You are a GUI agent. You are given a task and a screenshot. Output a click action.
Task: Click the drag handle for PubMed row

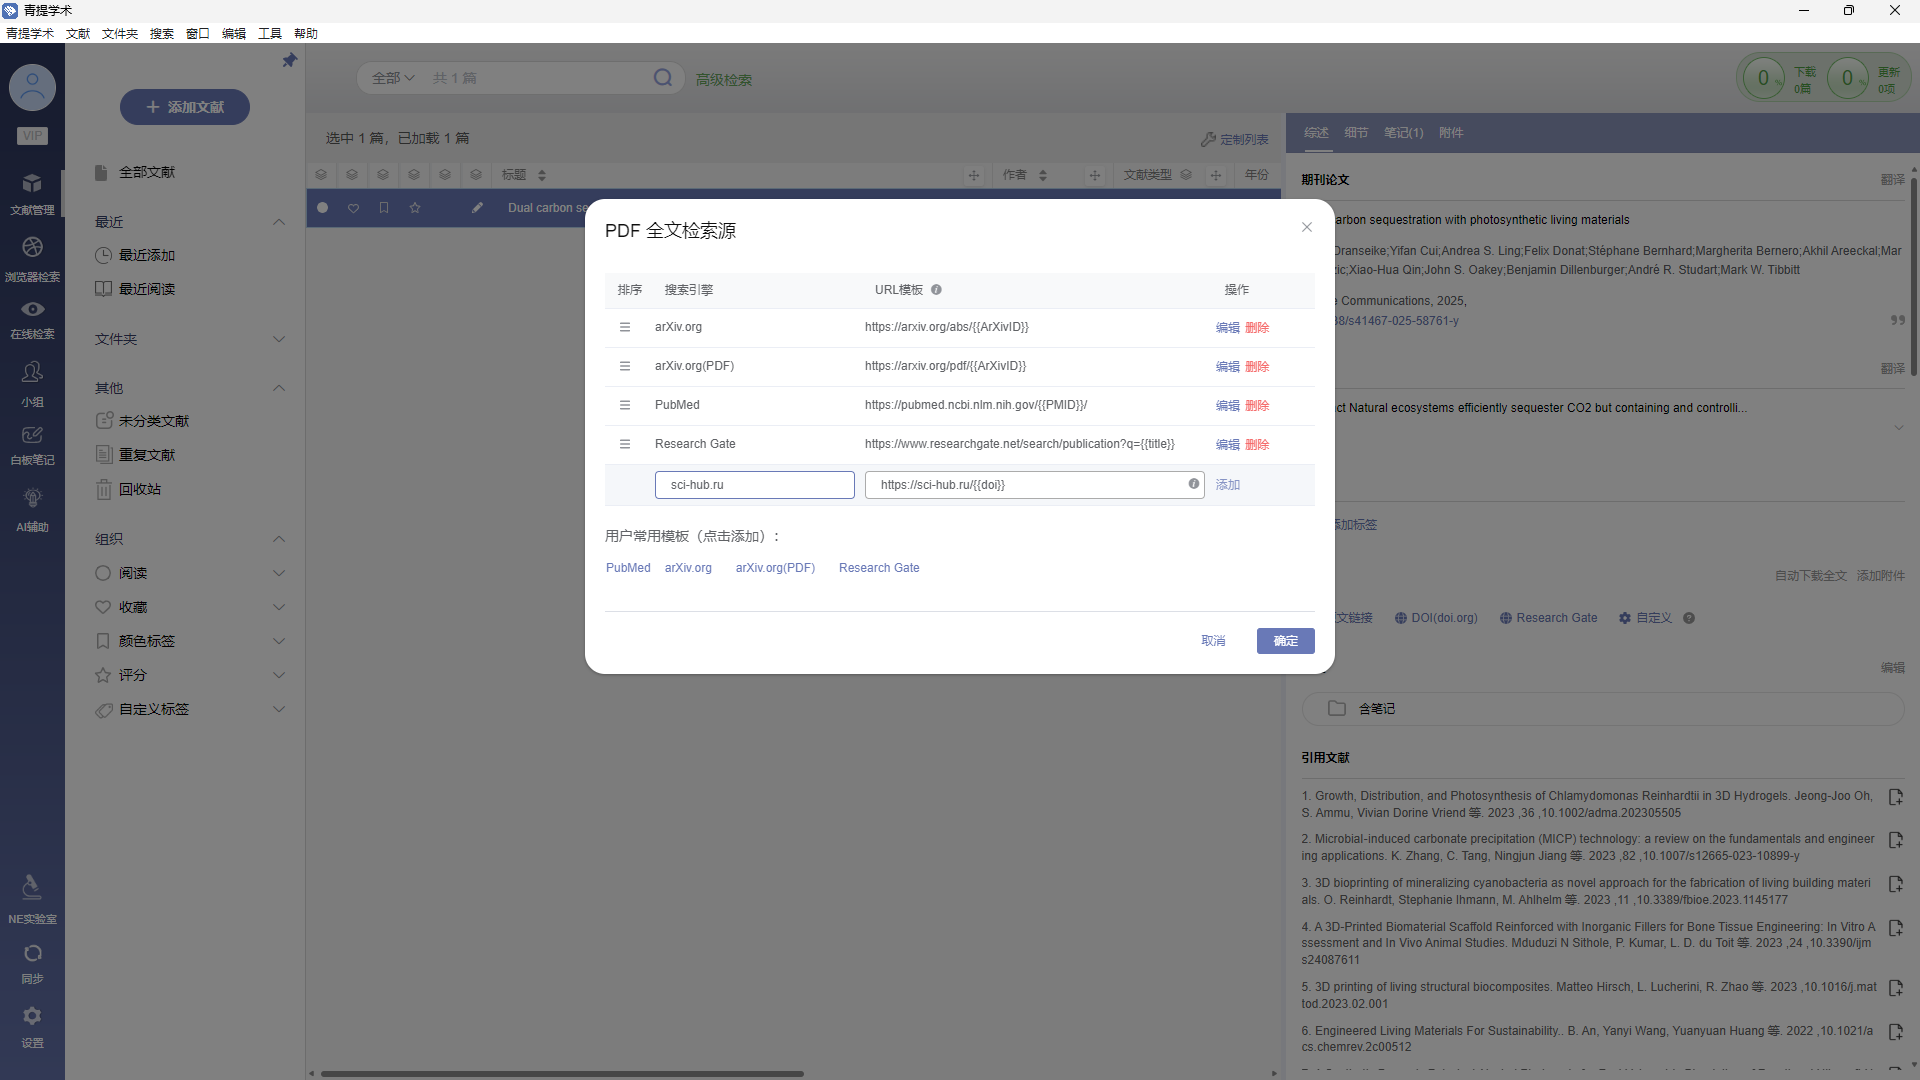pyautogui.click(x=625, y=405)
